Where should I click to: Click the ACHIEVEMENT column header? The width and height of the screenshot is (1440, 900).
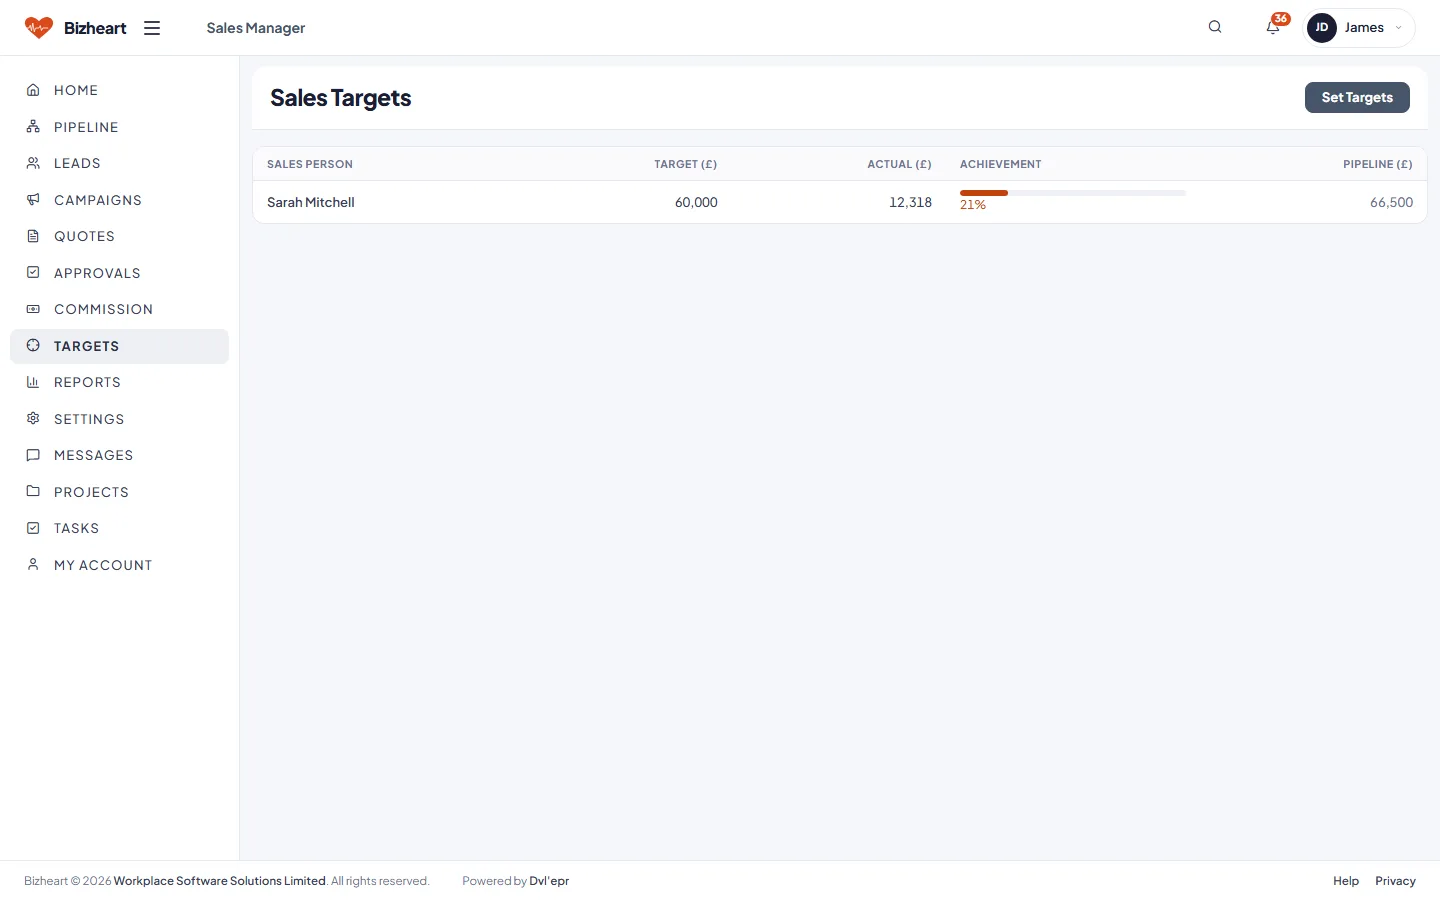1001,164
